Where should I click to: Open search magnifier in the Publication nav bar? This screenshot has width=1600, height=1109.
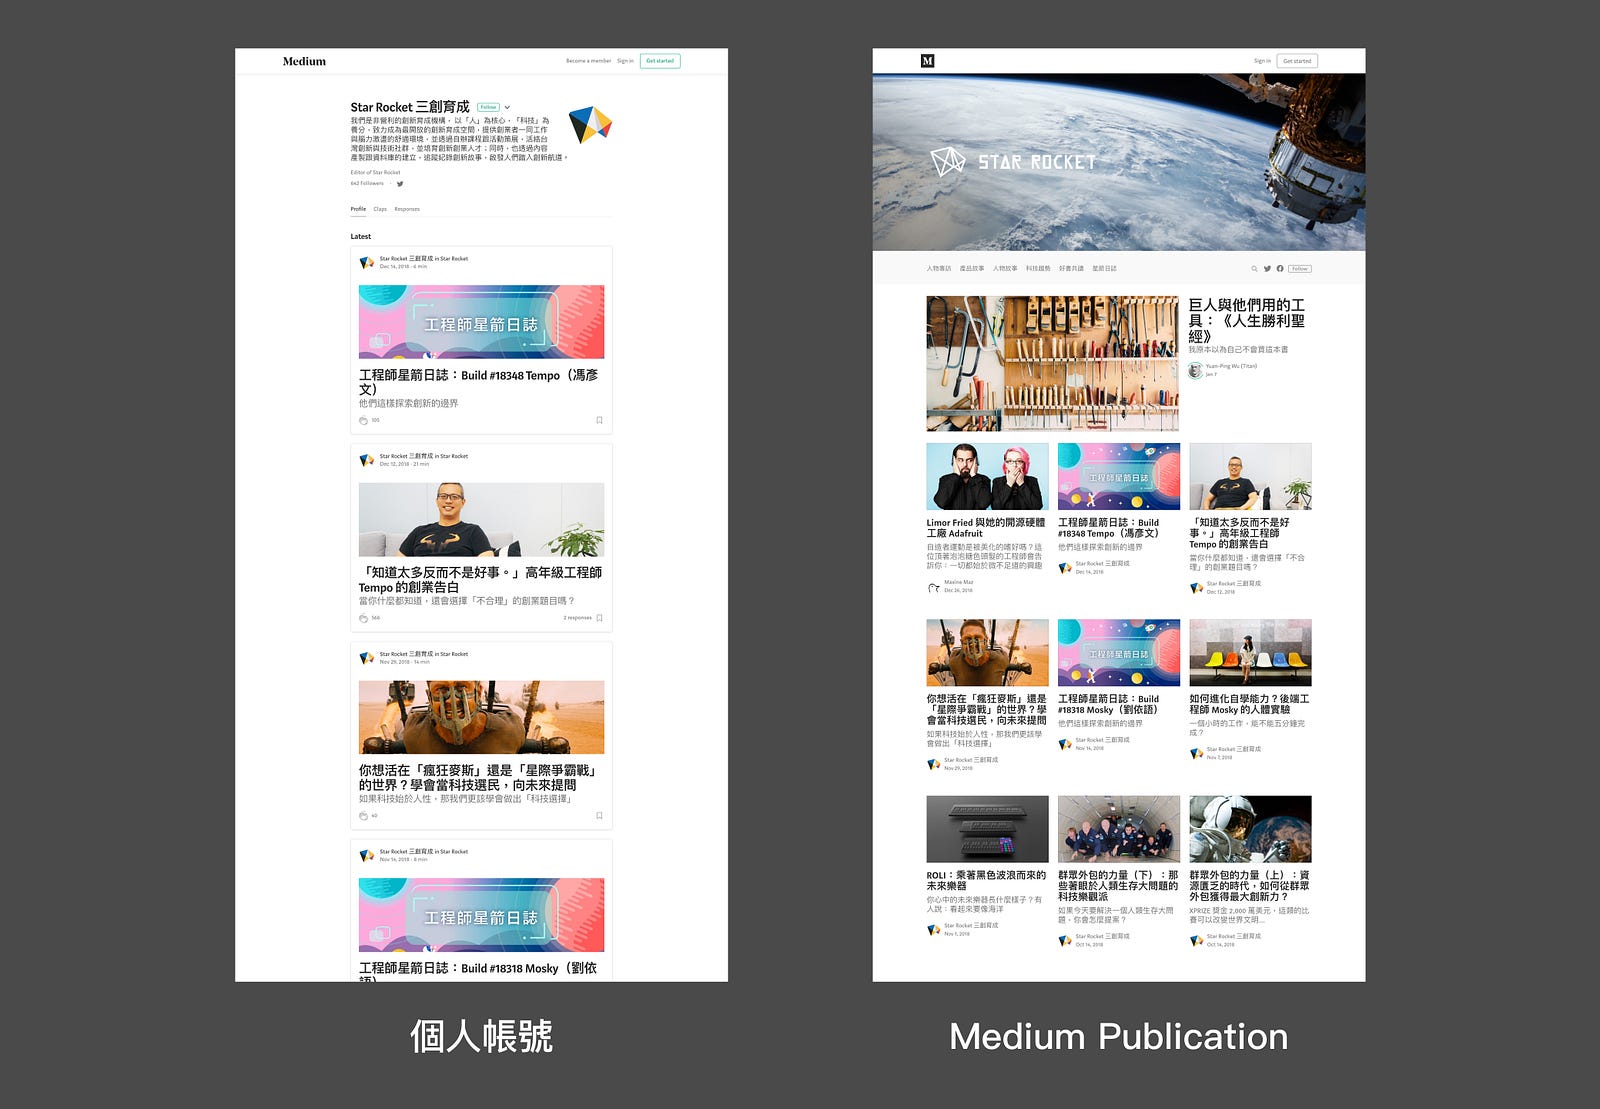click(x=1254, y=269)
